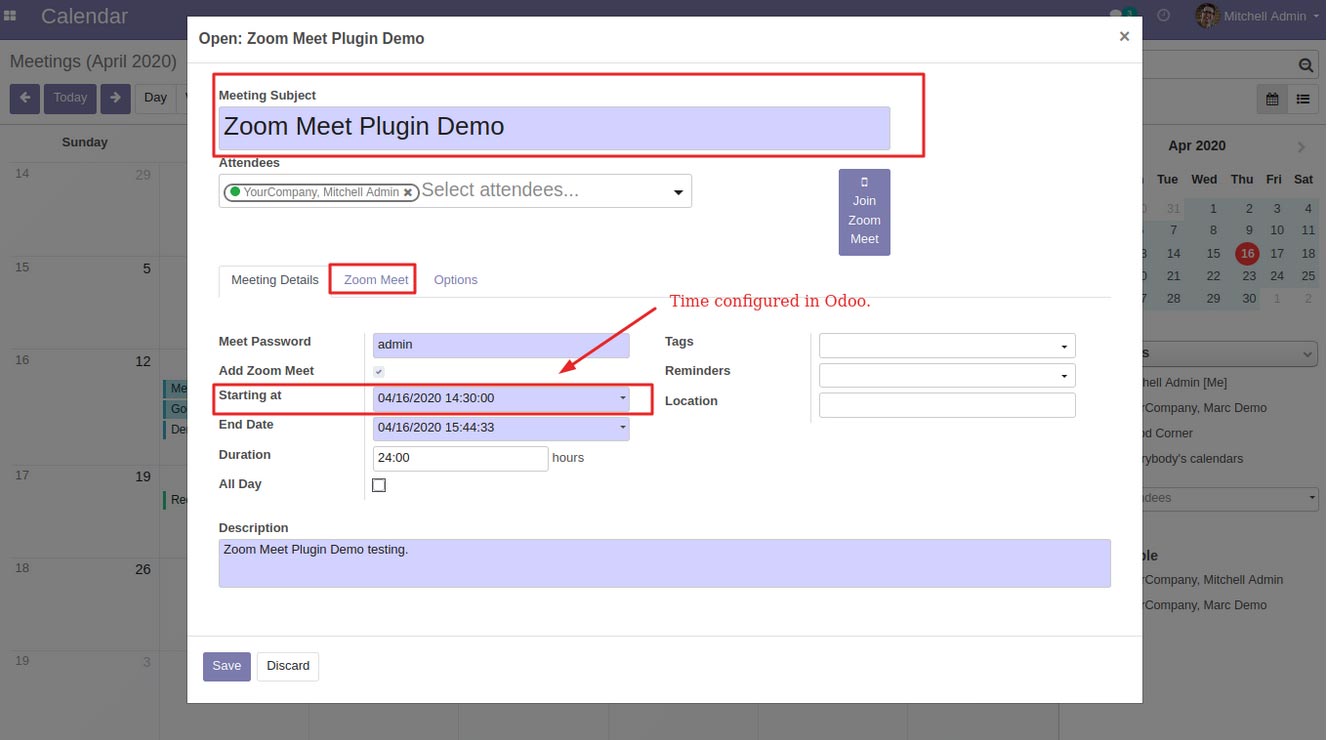Save the meeting

[x=227, y=667]
